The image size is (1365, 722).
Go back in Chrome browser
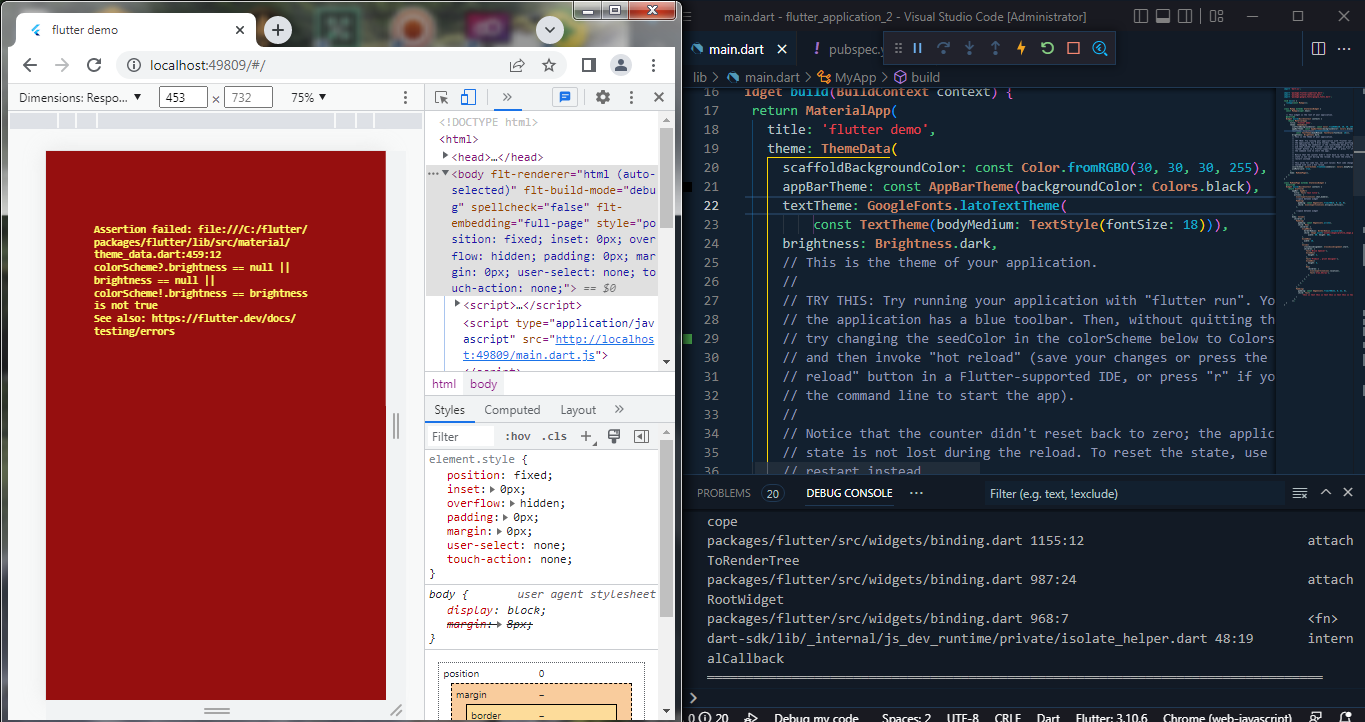[x=30, y=65]
